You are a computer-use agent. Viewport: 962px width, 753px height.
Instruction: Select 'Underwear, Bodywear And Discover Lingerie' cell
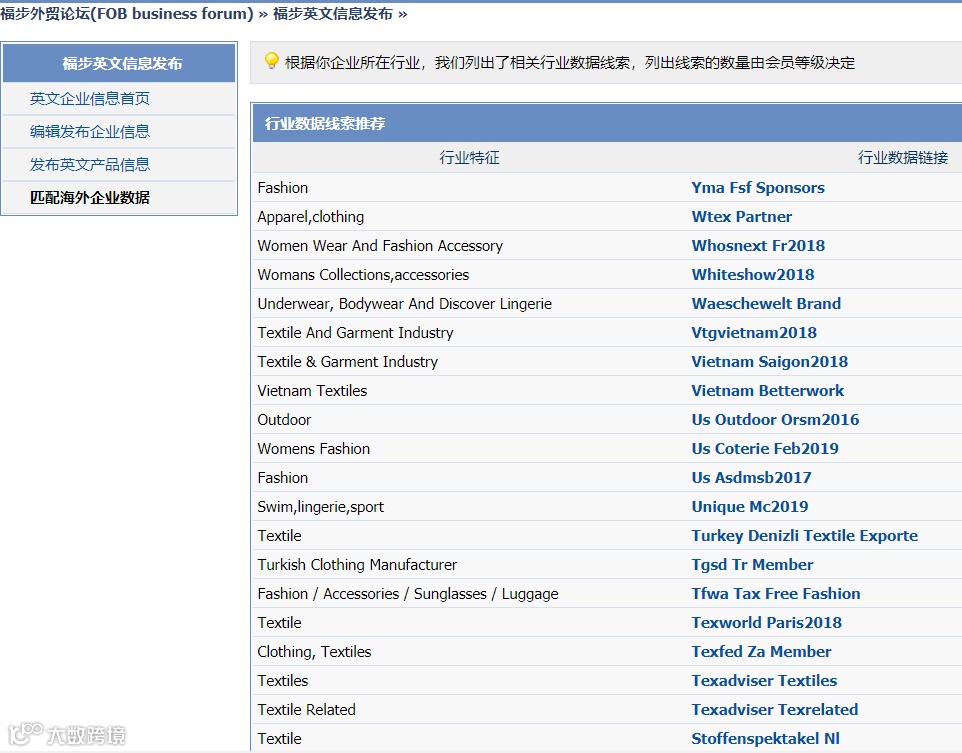pos(404,303)
